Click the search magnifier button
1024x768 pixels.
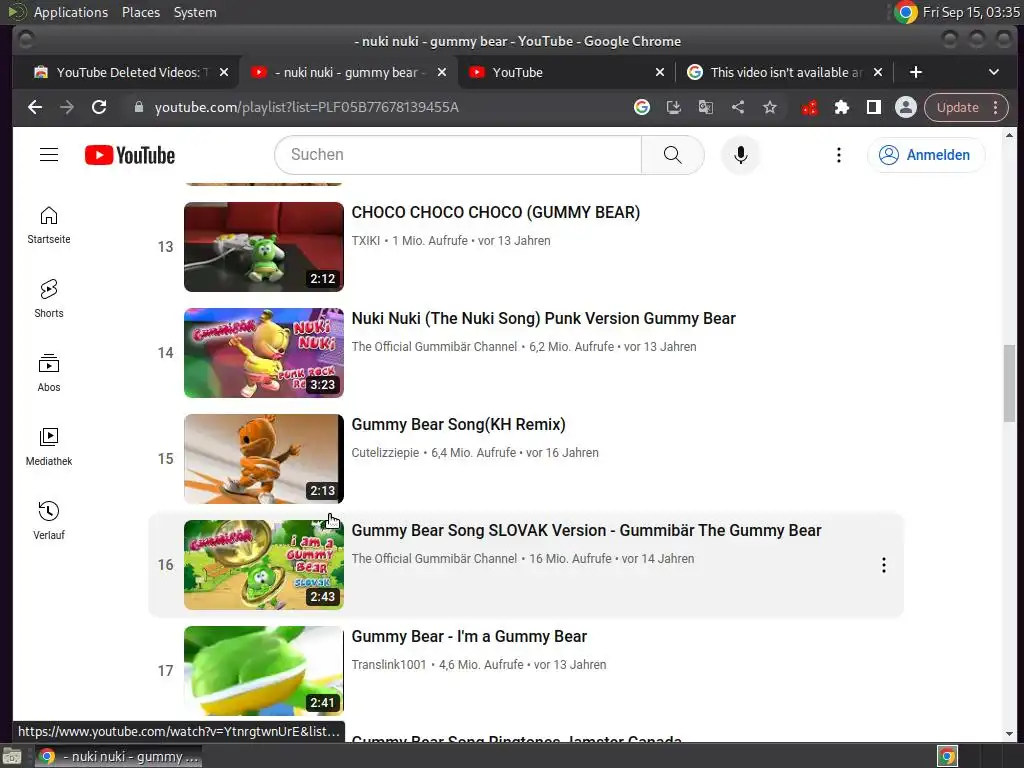(x=673, y=155)
